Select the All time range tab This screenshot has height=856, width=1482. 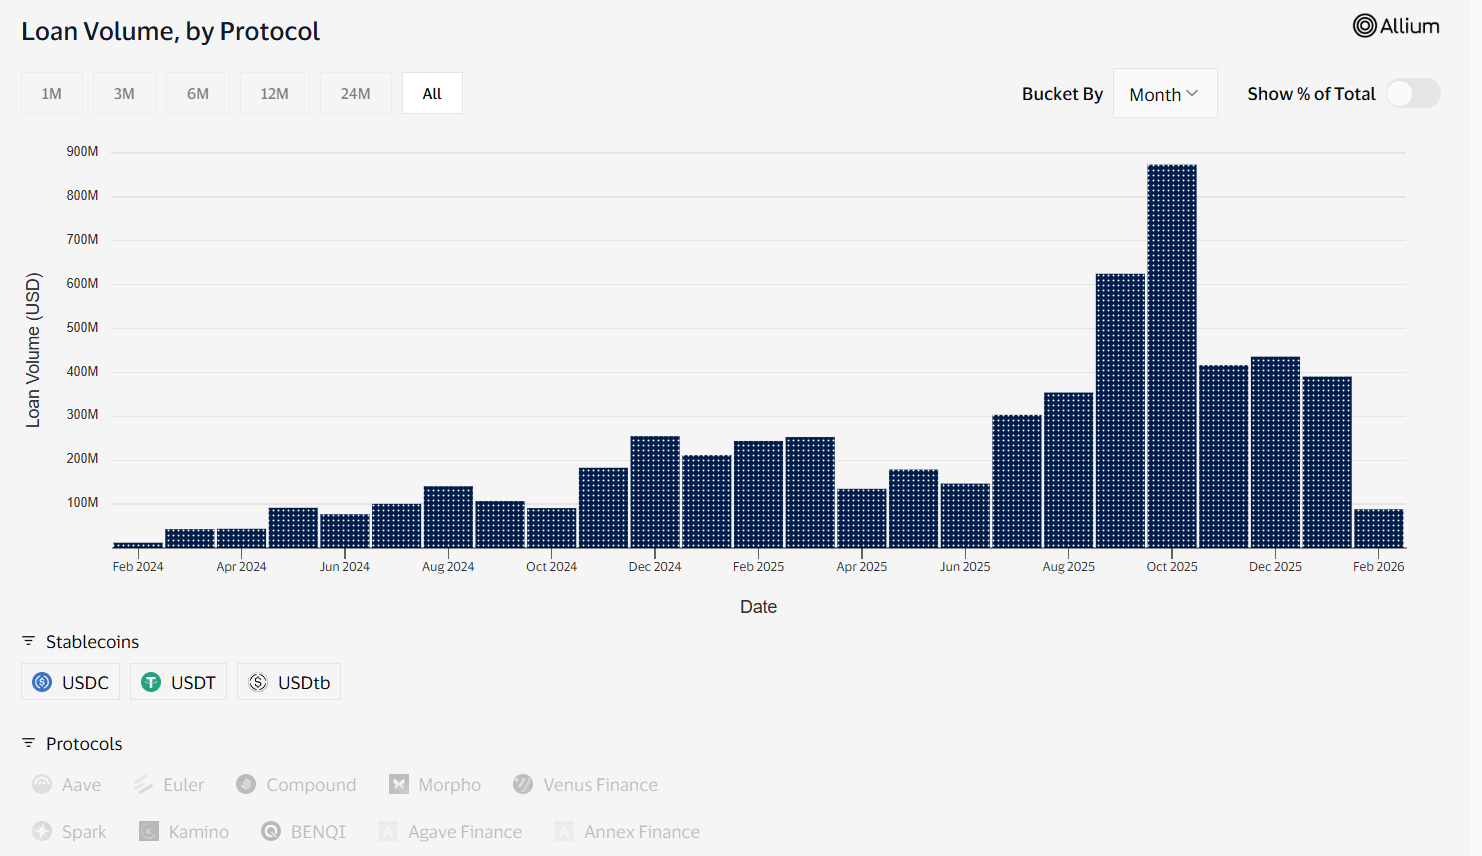pyautogui.click(x=431, y=92)
